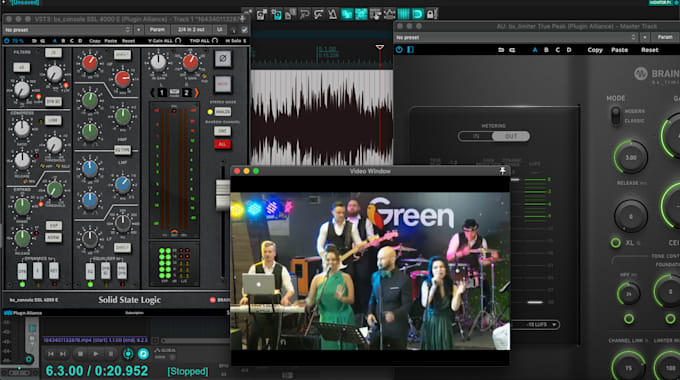Toggle the MODE Modern/Classic switch in bx_limiter
Viewport: 680px width, 380px height.
(615, 116)
